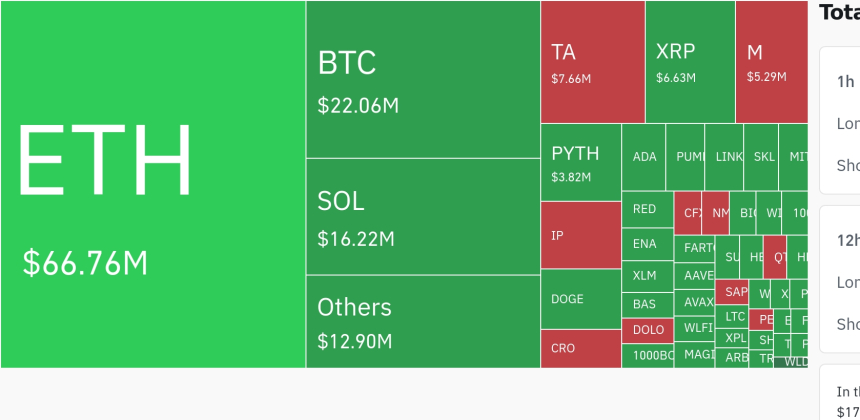Select the red TA $7.66M tile
This screenshot has width=860, height=420.
592,62
